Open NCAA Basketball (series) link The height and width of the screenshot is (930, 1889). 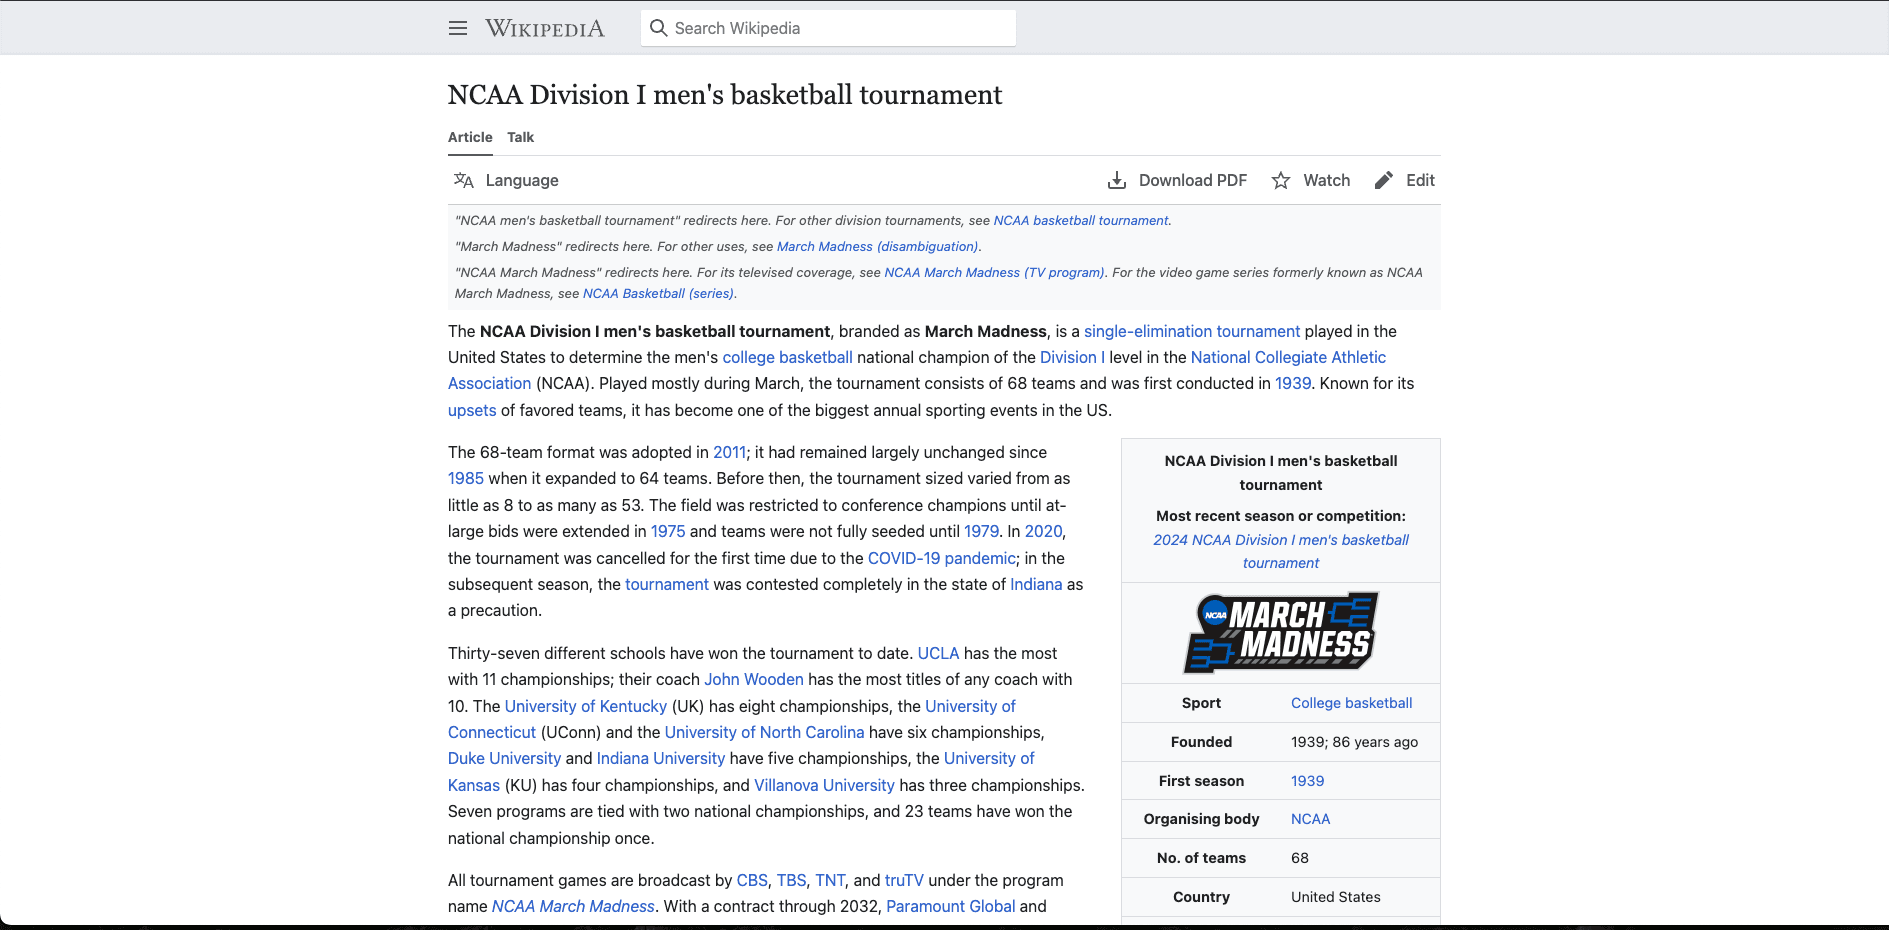pyautogui.click(x=658, y=293)
